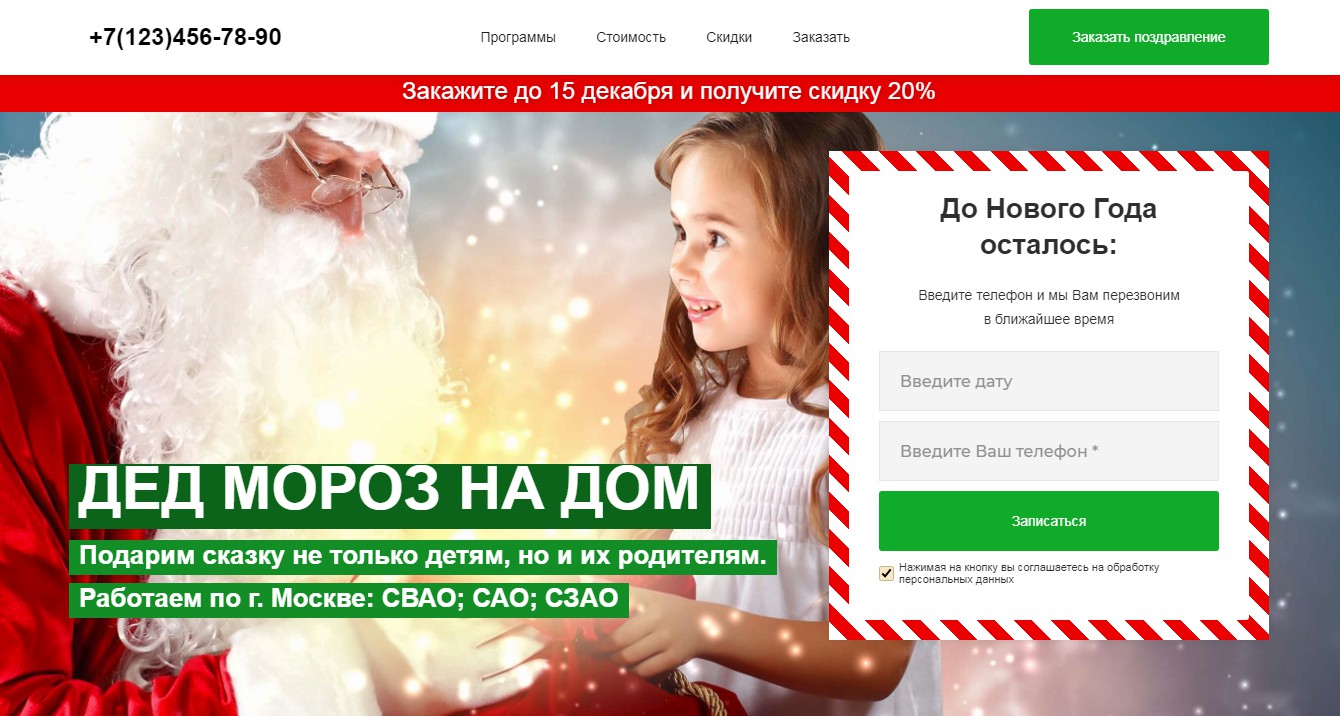Select Заказать in the top navigation
The height and width of the screenshot is (716, 1340).
tap(821, 37)
